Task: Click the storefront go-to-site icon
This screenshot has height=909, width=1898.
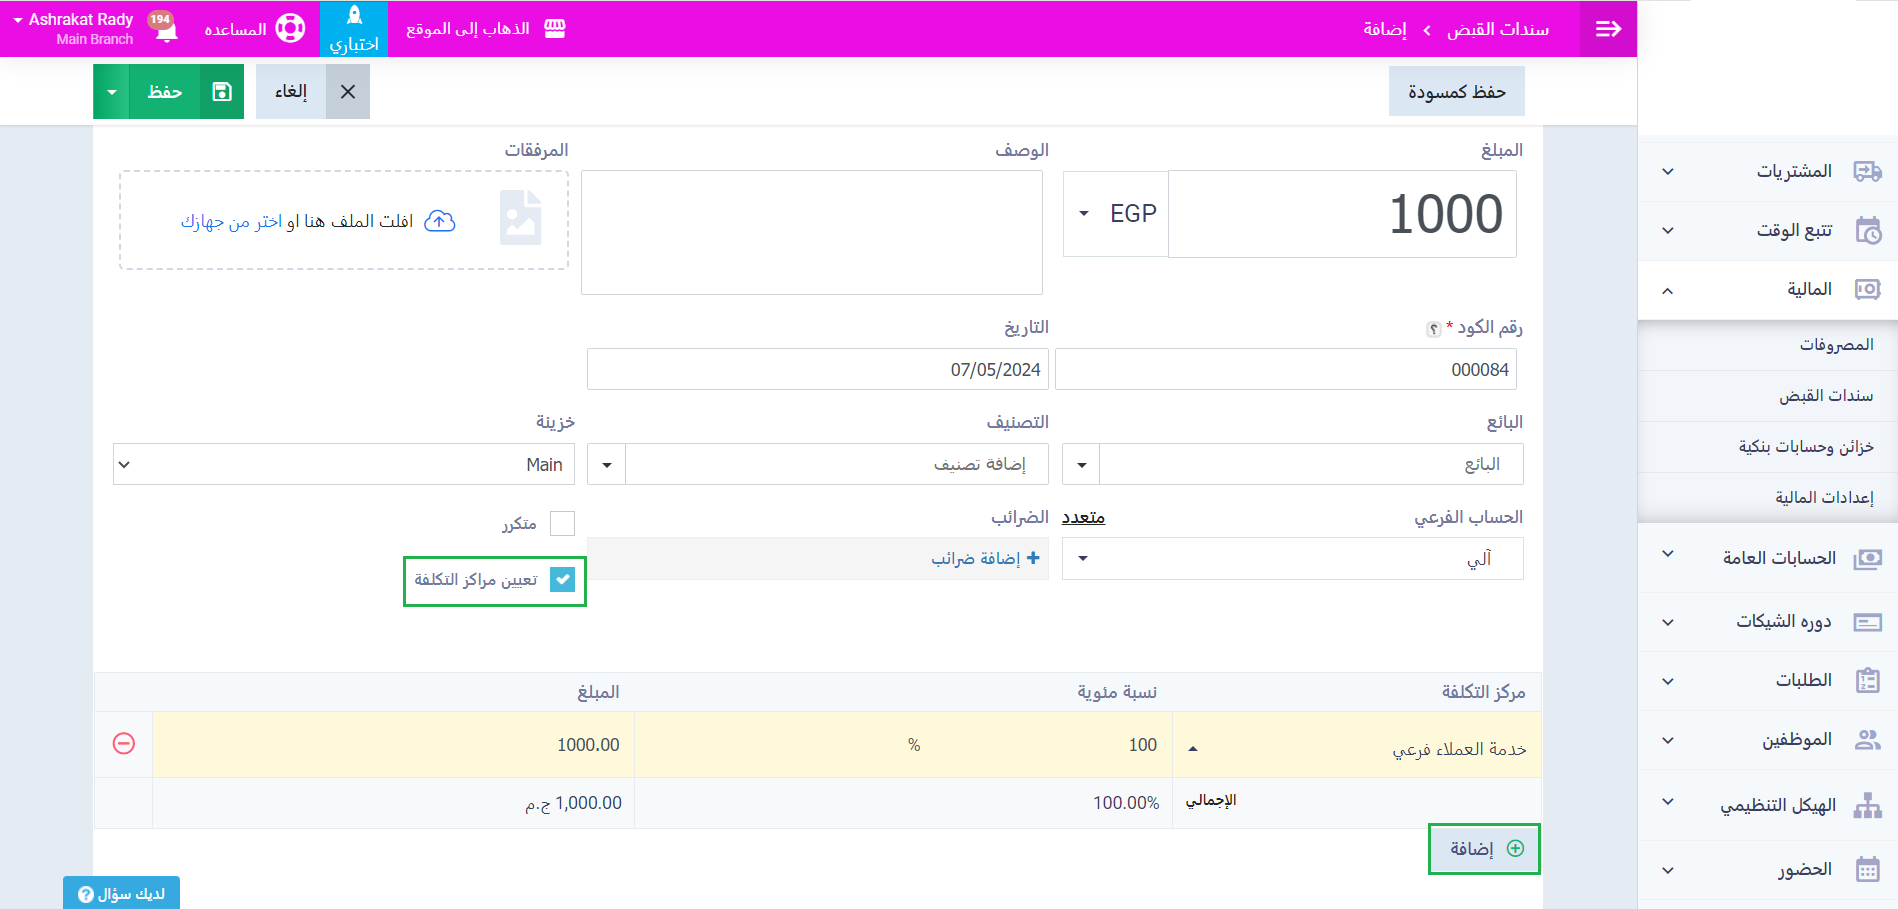Action: pyautogui.click(x=555, y=29)
